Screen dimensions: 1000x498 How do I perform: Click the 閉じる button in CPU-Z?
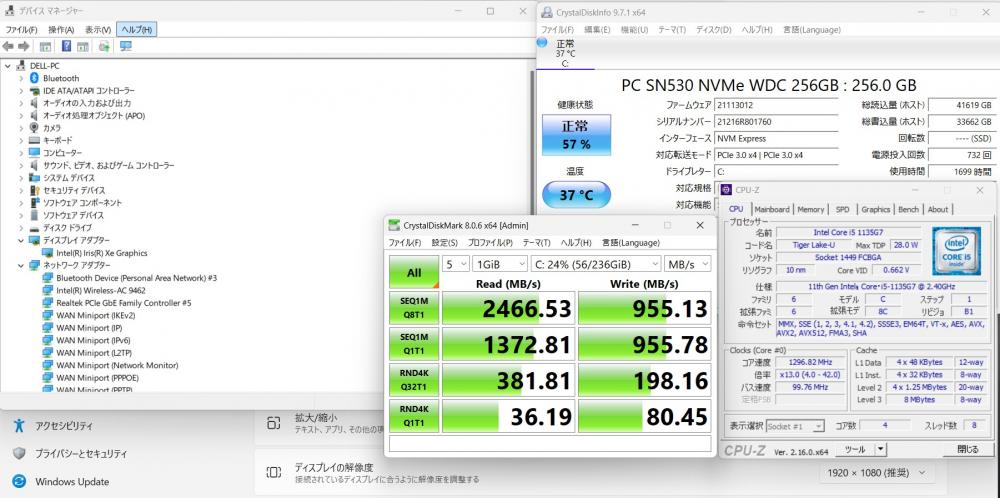pos(967,449)
